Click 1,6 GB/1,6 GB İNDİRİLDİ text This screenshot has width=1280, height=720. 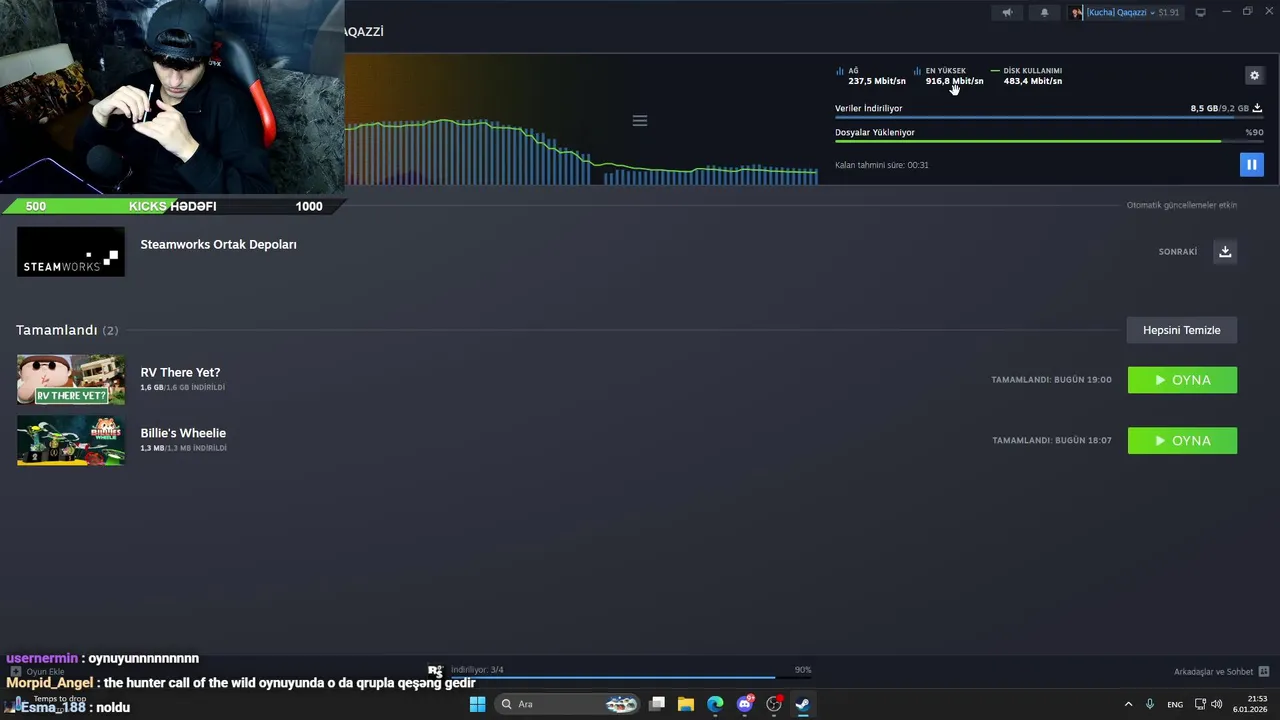click(x=182, y=387)
